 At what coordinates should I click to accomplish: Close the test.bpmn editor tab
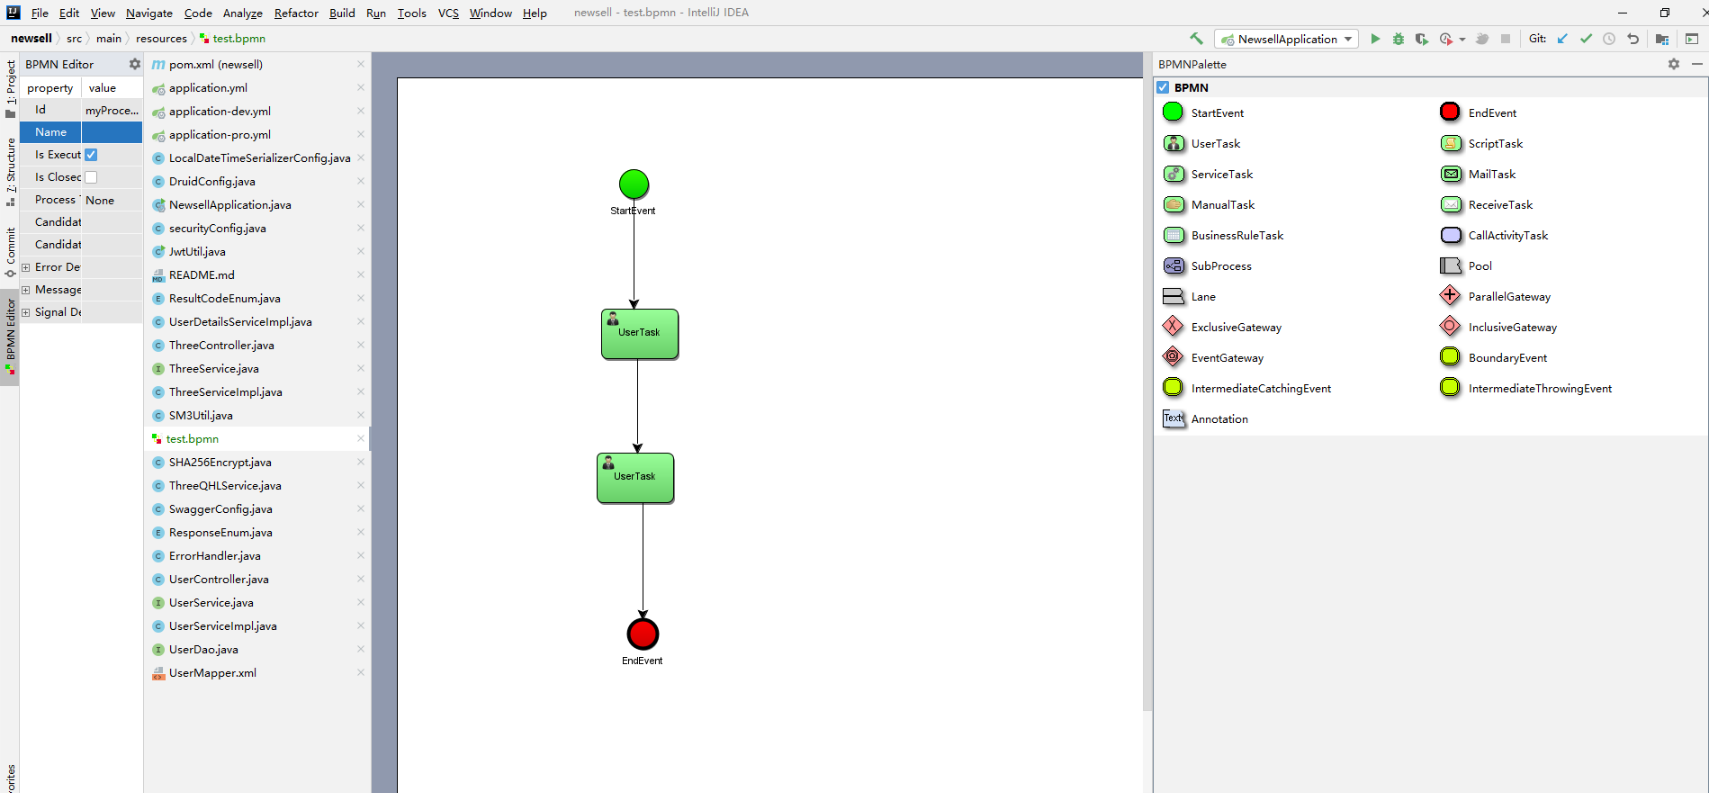pos(361,439)
